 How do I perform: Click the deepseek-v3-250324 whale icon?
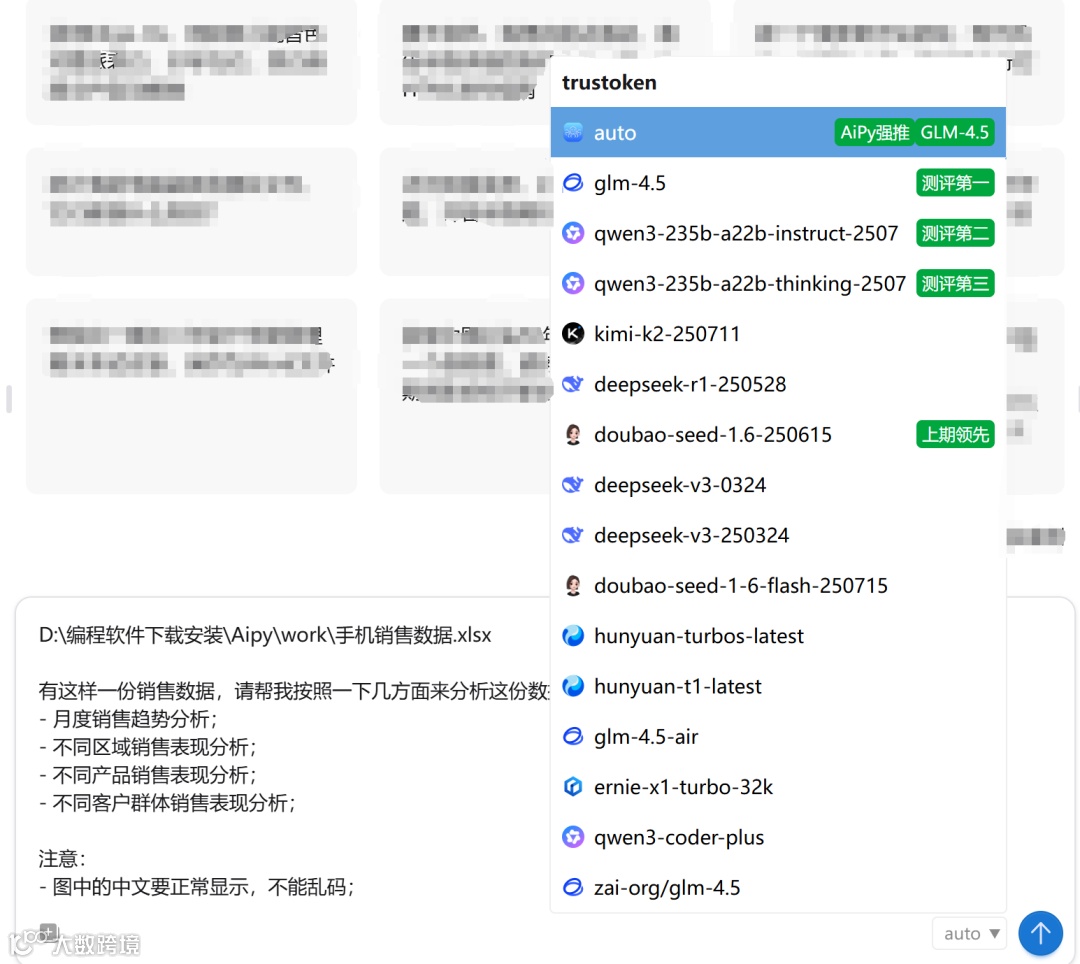coord(573,534)
